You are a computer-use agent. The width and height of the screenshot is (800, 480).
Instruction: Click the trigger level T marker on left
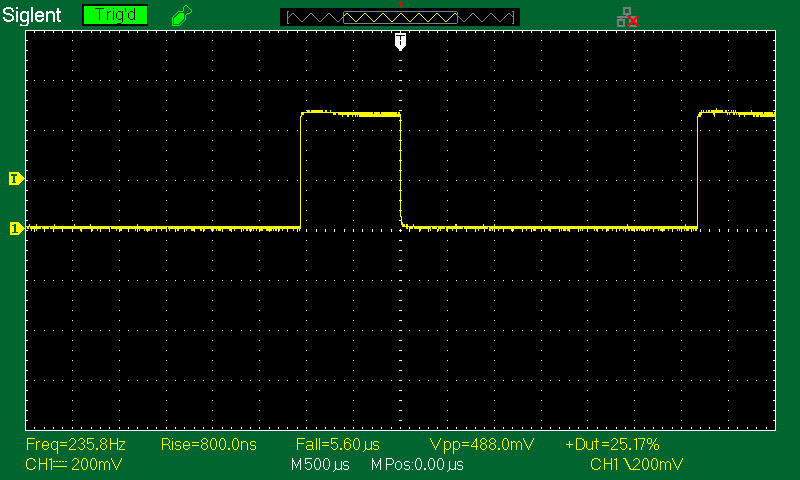click(15, 179)
